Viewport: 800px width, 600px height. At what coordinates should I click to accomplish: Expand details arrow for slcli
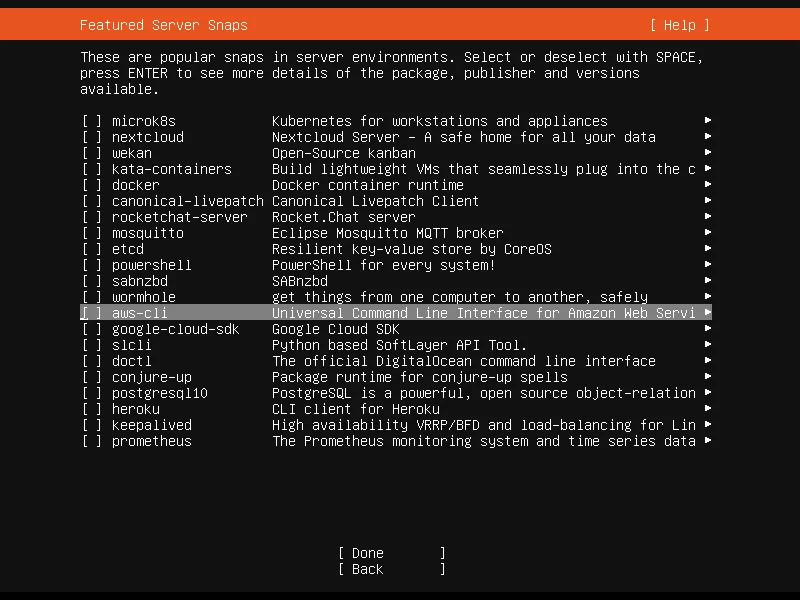(x=708, y=344)
